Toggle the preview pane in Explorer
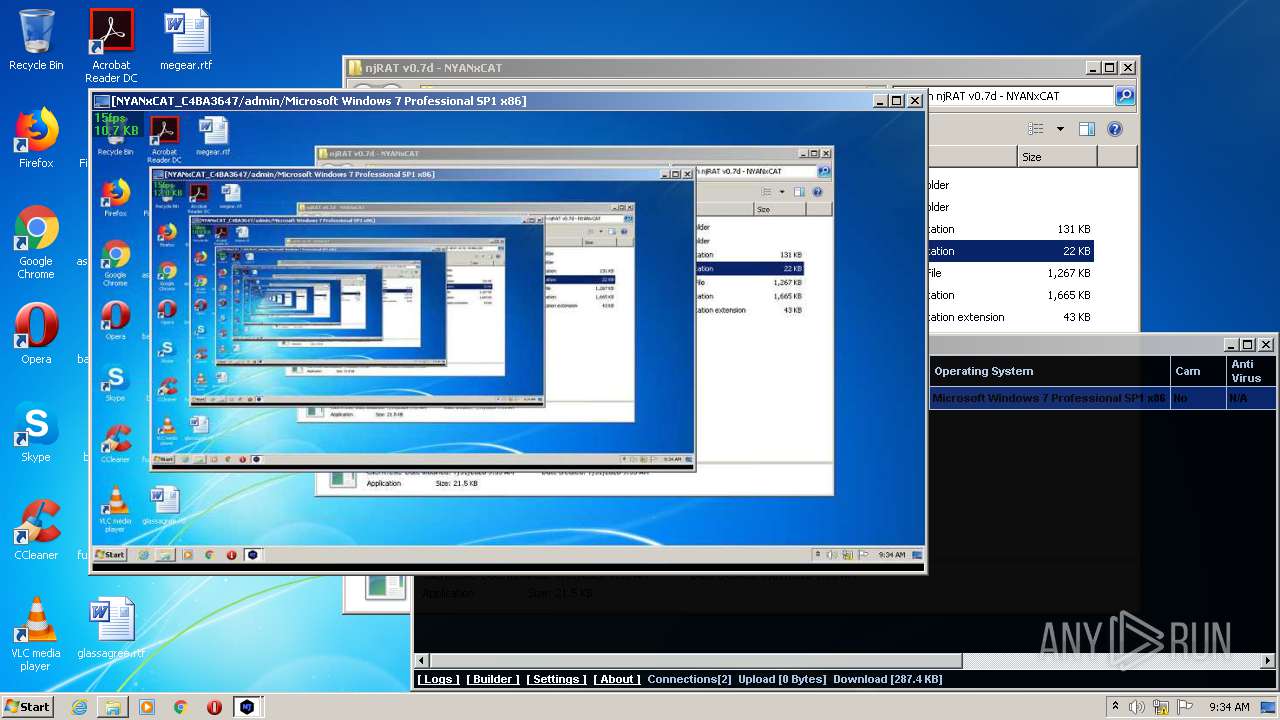Screen dimensions: 1280x720 coord(1087,129)
